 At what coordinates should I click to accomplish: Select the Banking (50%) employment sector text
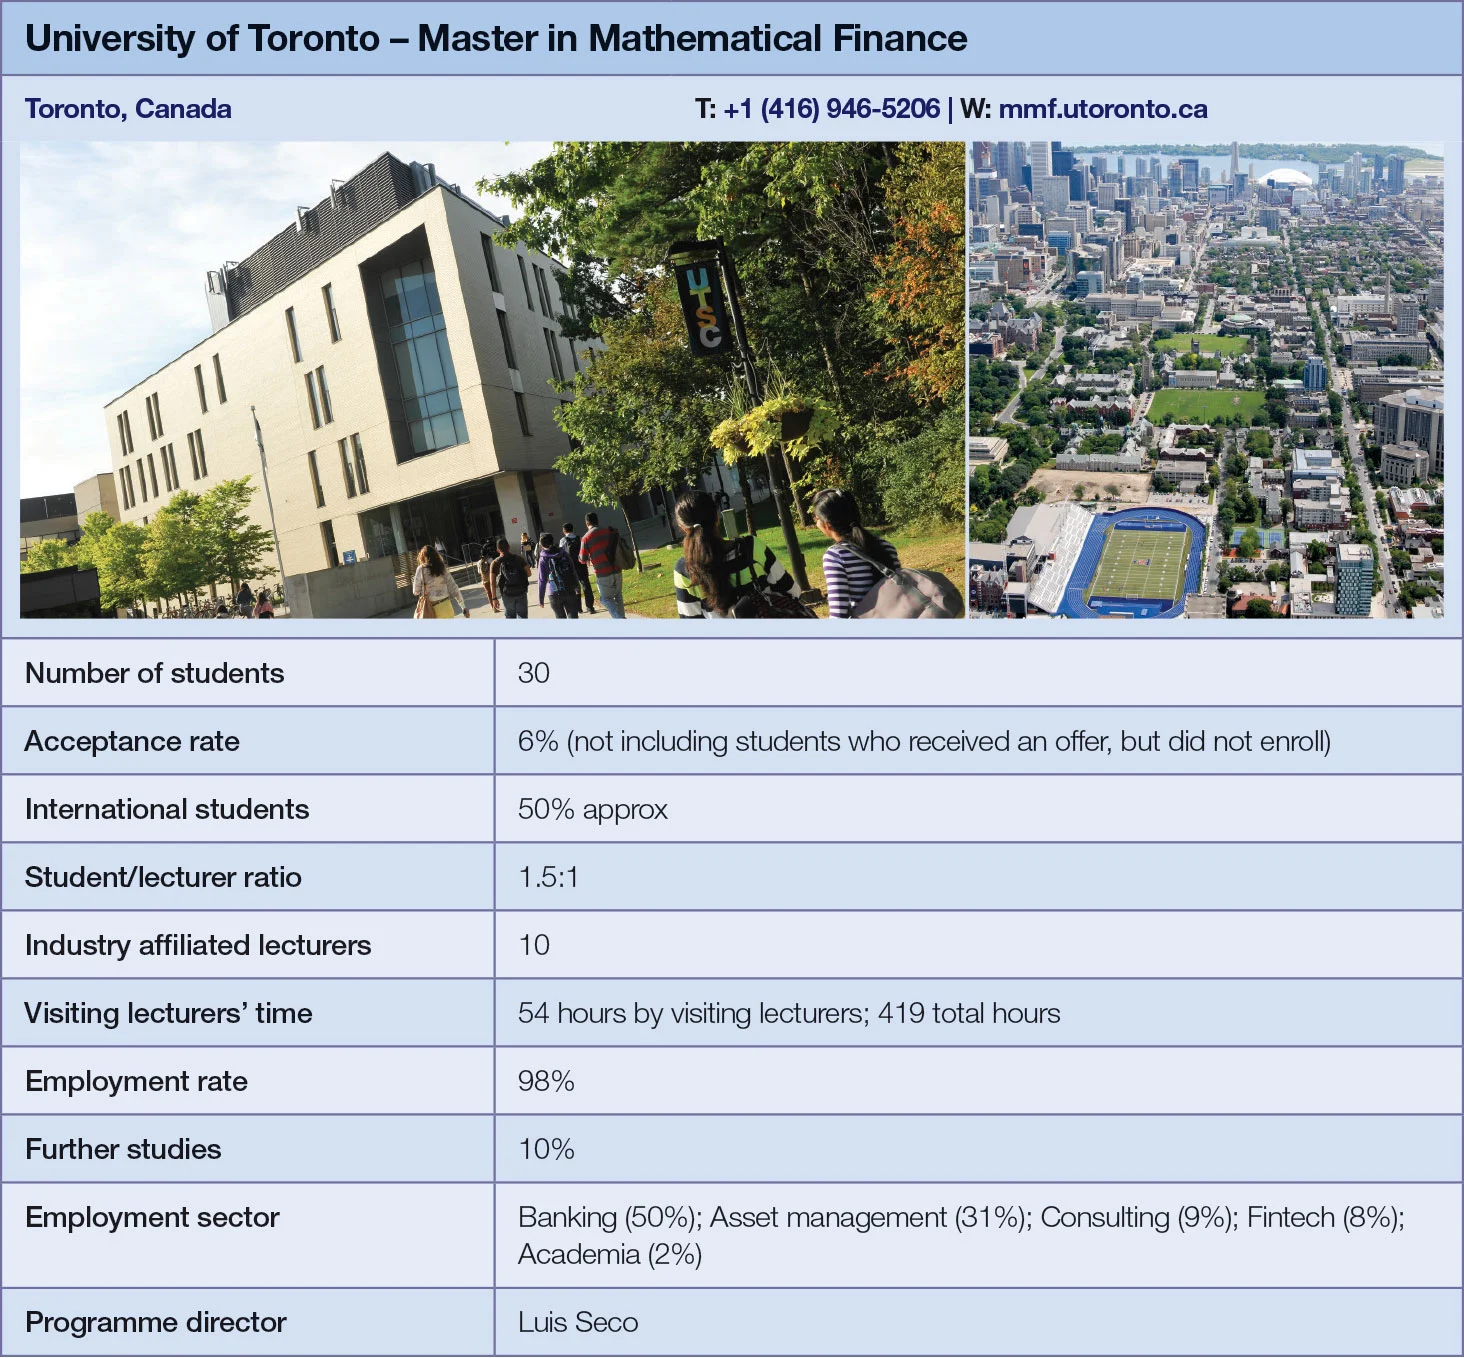click(607, 1217)
